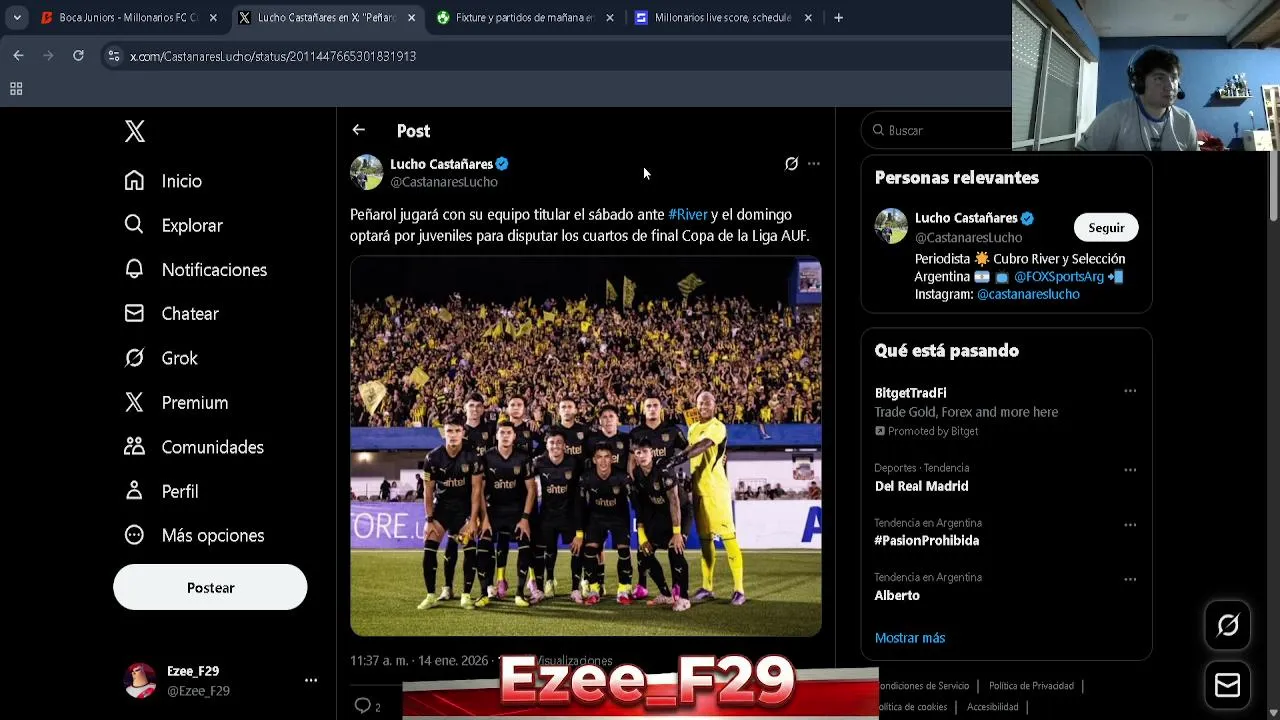This screenshot has height=720, width=1280.
Task: Click the Buscar search field
Action: [940, 130]
